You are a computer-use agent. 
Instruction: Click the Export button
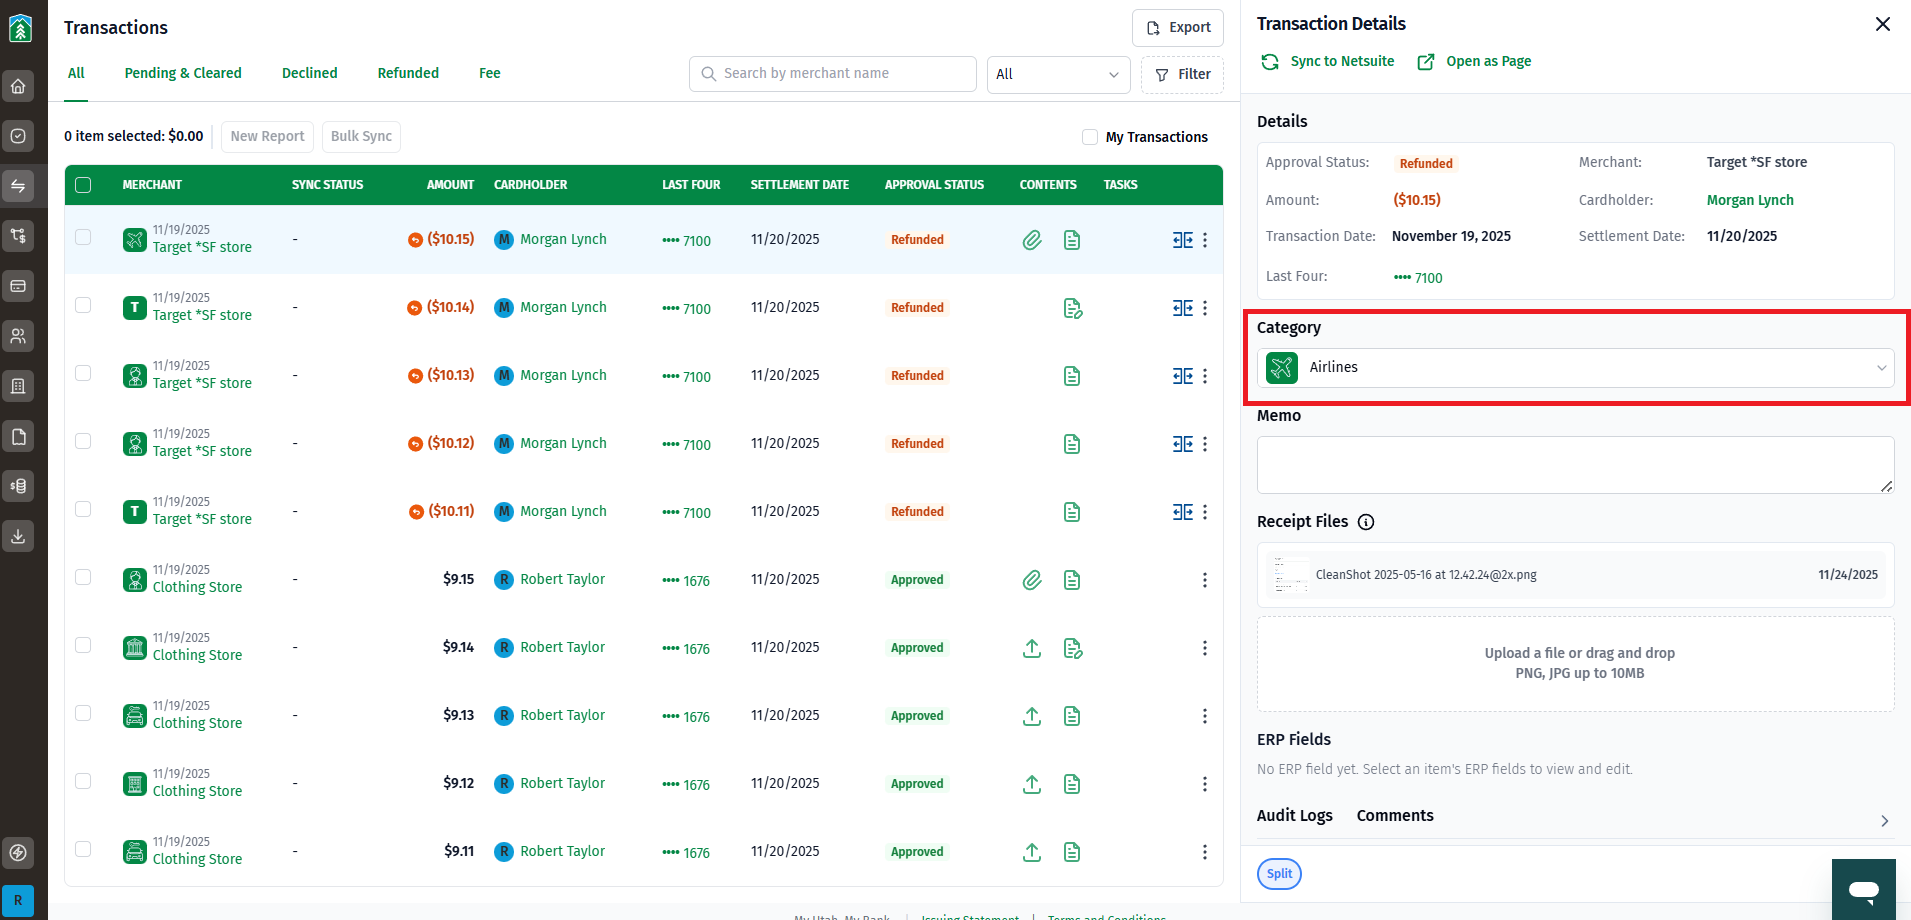point(1178,28)
